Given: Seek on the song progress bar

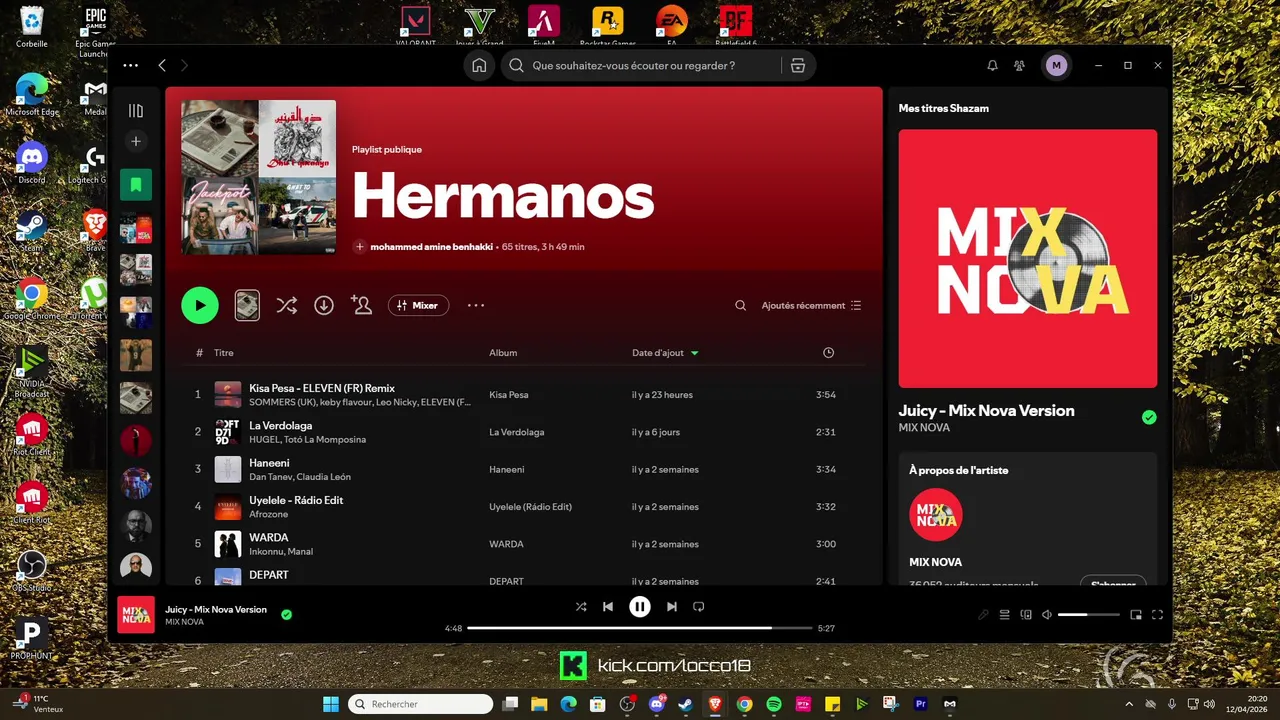Looking at the screenshot, I should 640,628.
